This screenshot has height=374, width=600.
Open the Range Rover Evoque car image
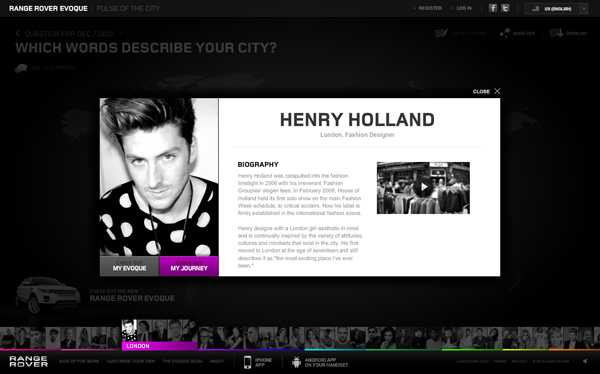pos(48,295)
